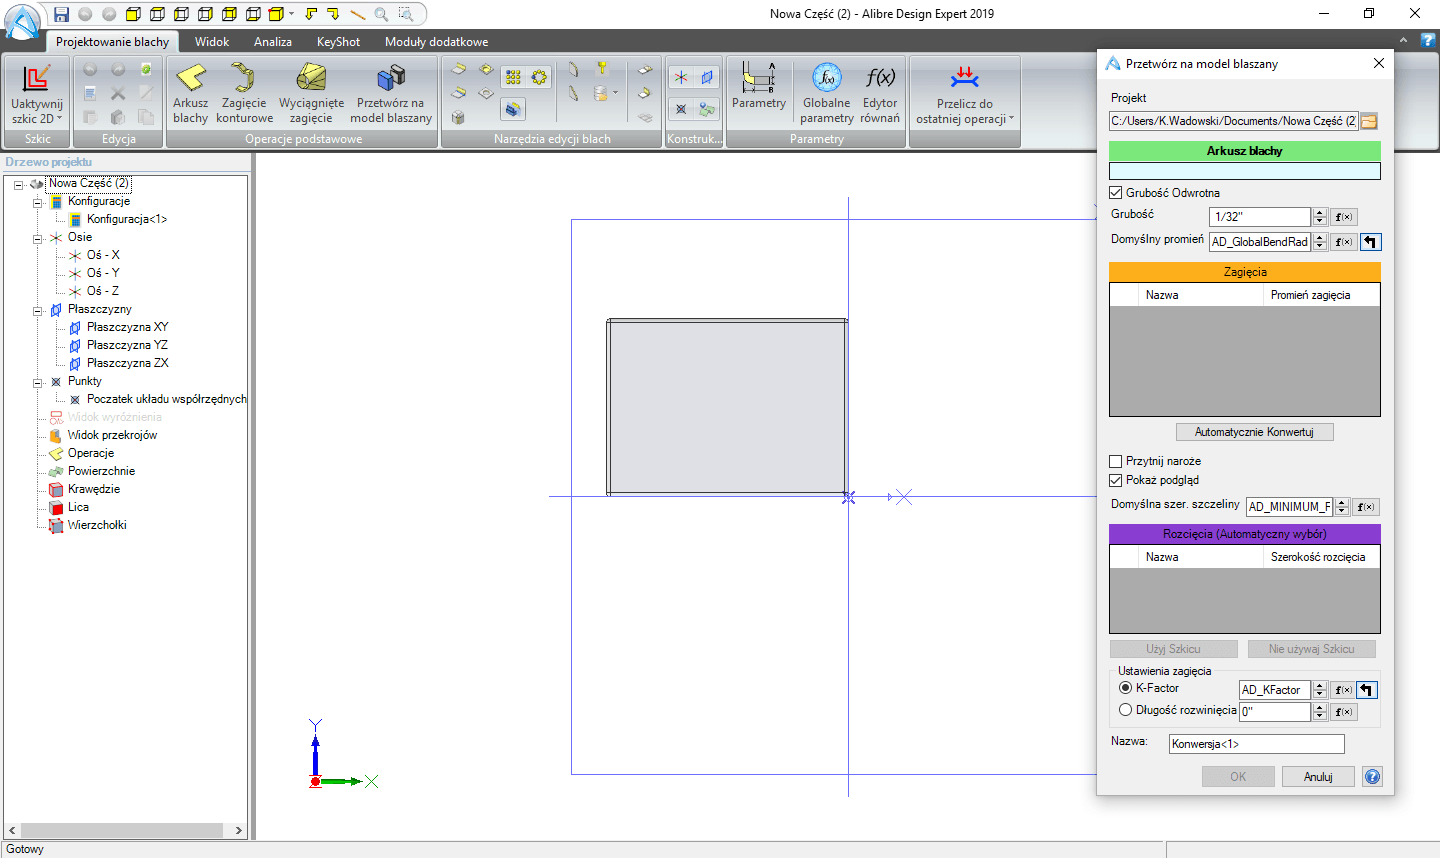Click the Automatycznie Konwertuj button
Image resolution: width=1440 pixels, height=858 pixels.
[1254, 431]
